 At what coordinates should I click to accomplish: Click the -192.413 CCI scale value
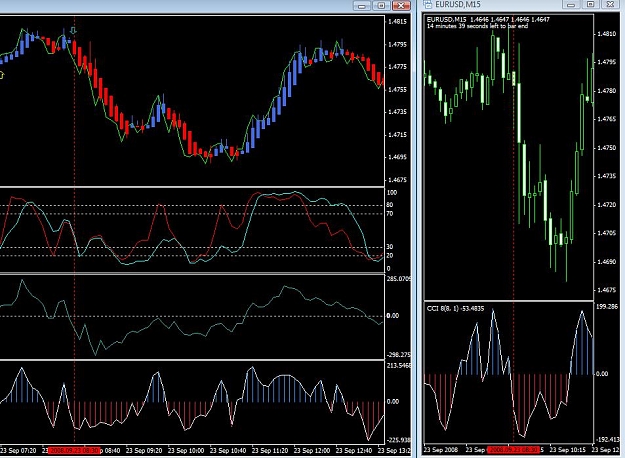click(x=607, y=439)
